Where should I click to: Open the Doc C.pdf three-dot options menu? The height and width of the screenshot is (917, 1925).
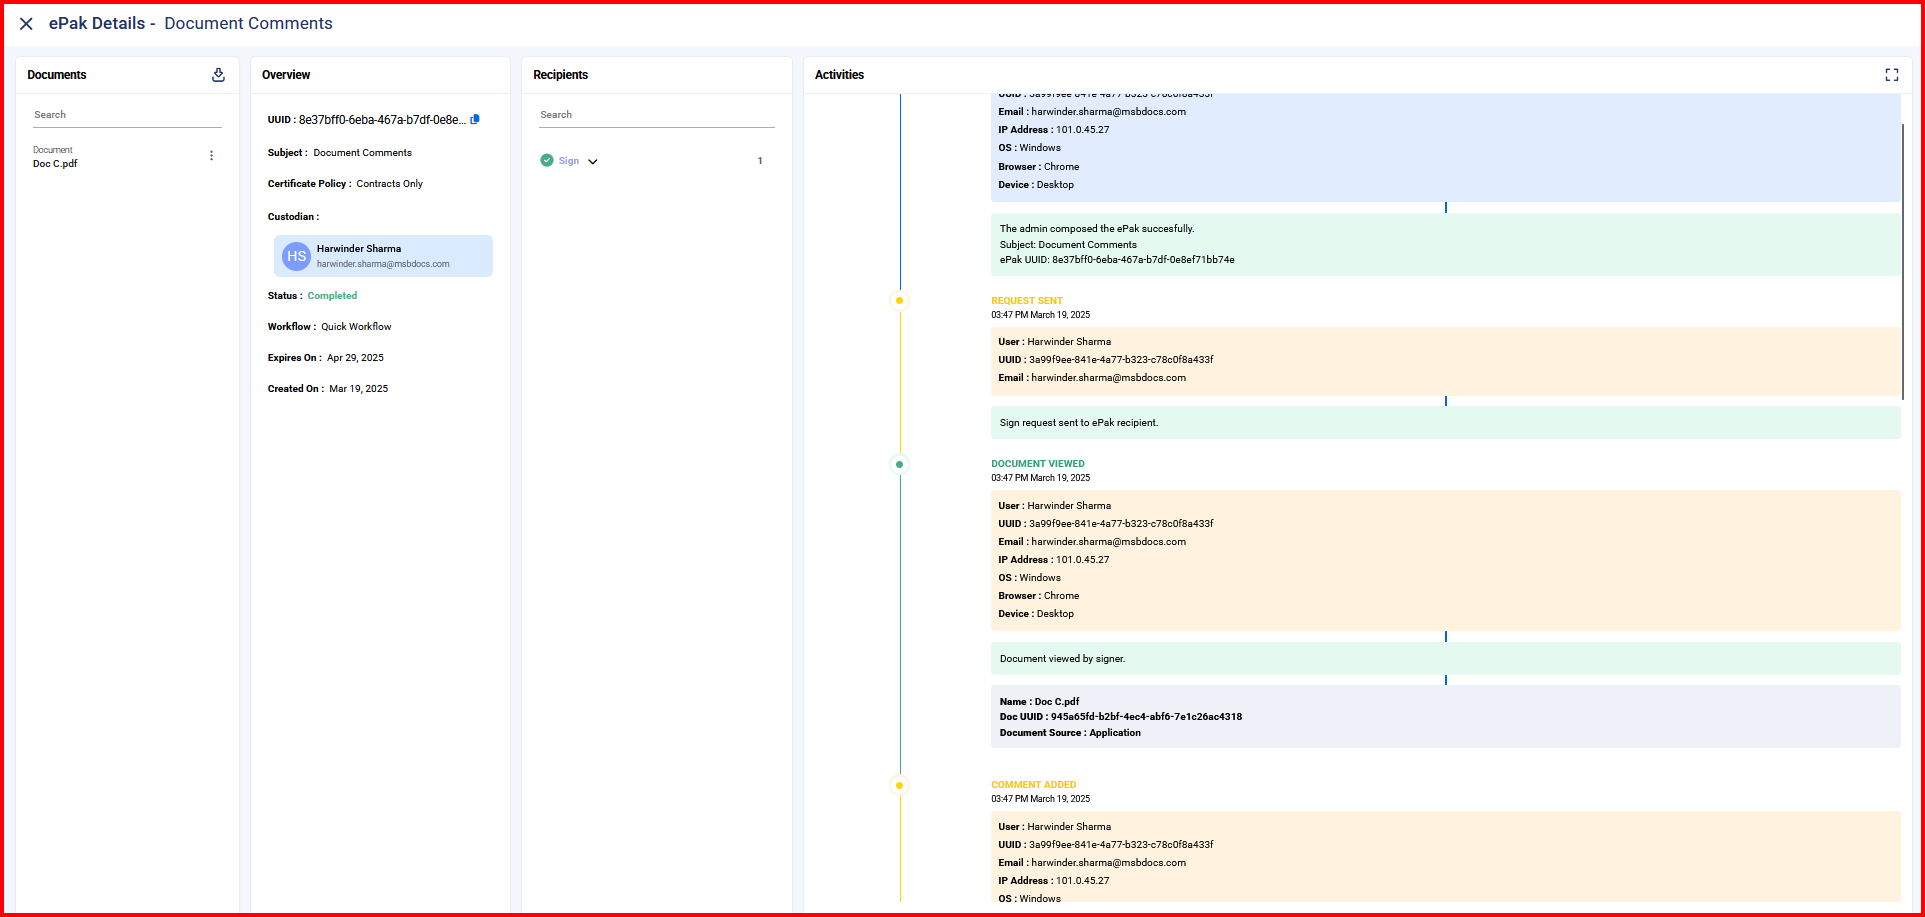(x=211, y=156)
